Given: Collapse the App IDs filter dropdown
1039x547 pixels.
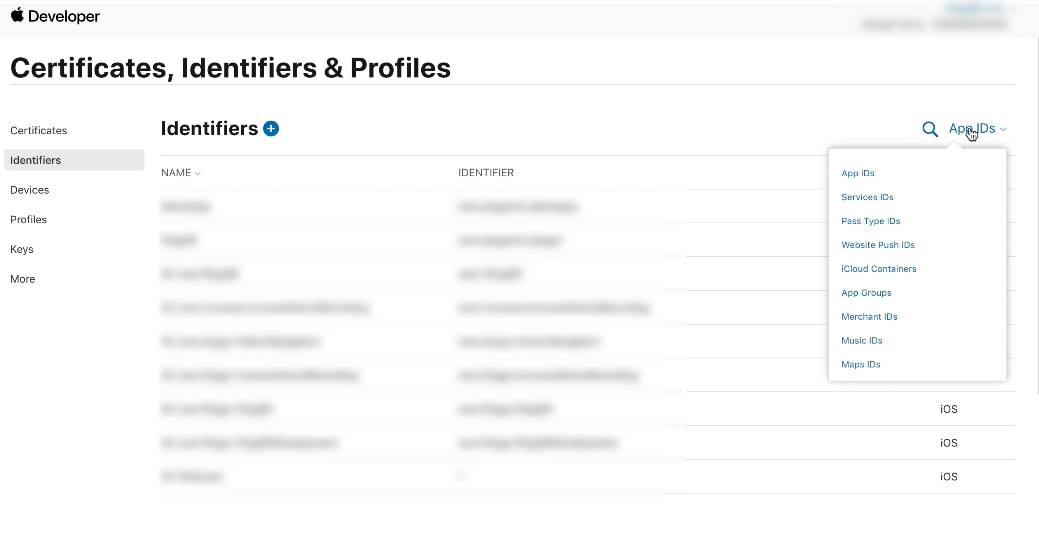Looking at the screenshot, I should [977, 128].
